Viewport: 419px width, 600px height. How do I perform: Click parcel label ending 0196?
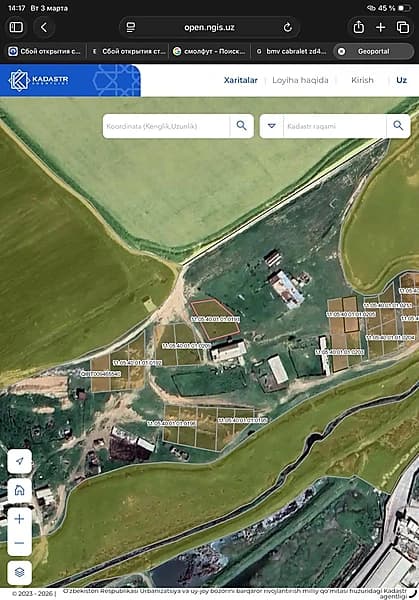click(x=172, y=423)
